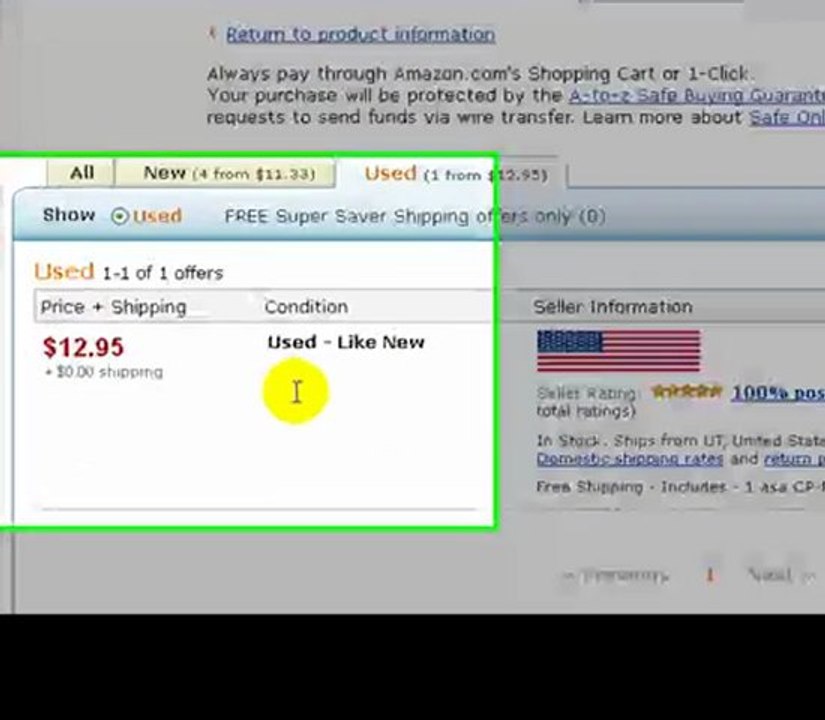
Task: Click the + $0.00 shipping text
Action: pos(104,372)
